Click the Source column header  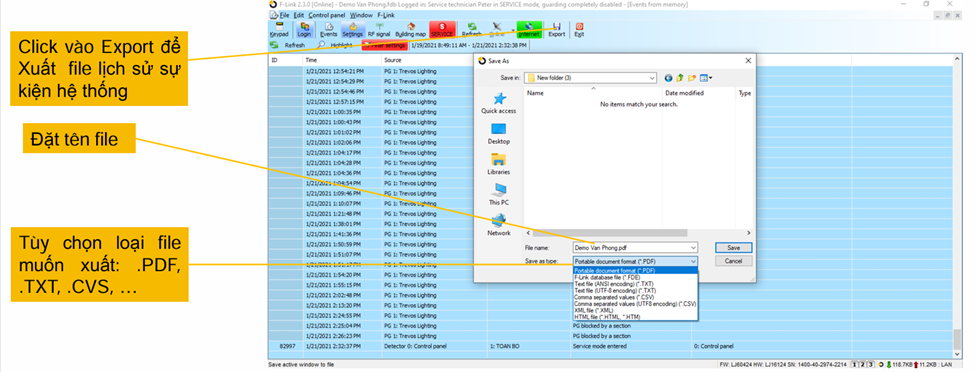point(428,60)
